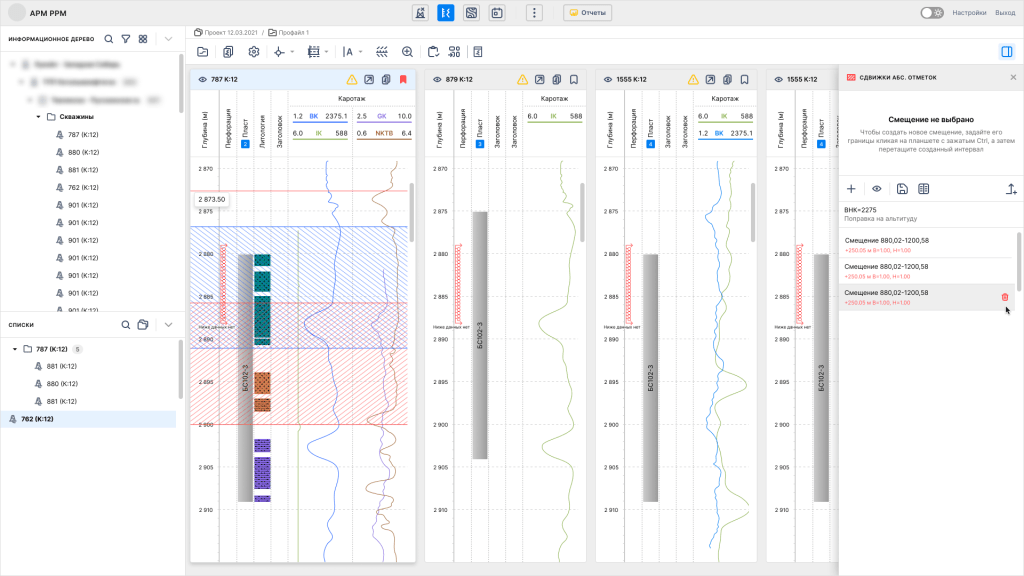
Task: Click the filter icon in Информационное дерево
Action: click(125, 39)
